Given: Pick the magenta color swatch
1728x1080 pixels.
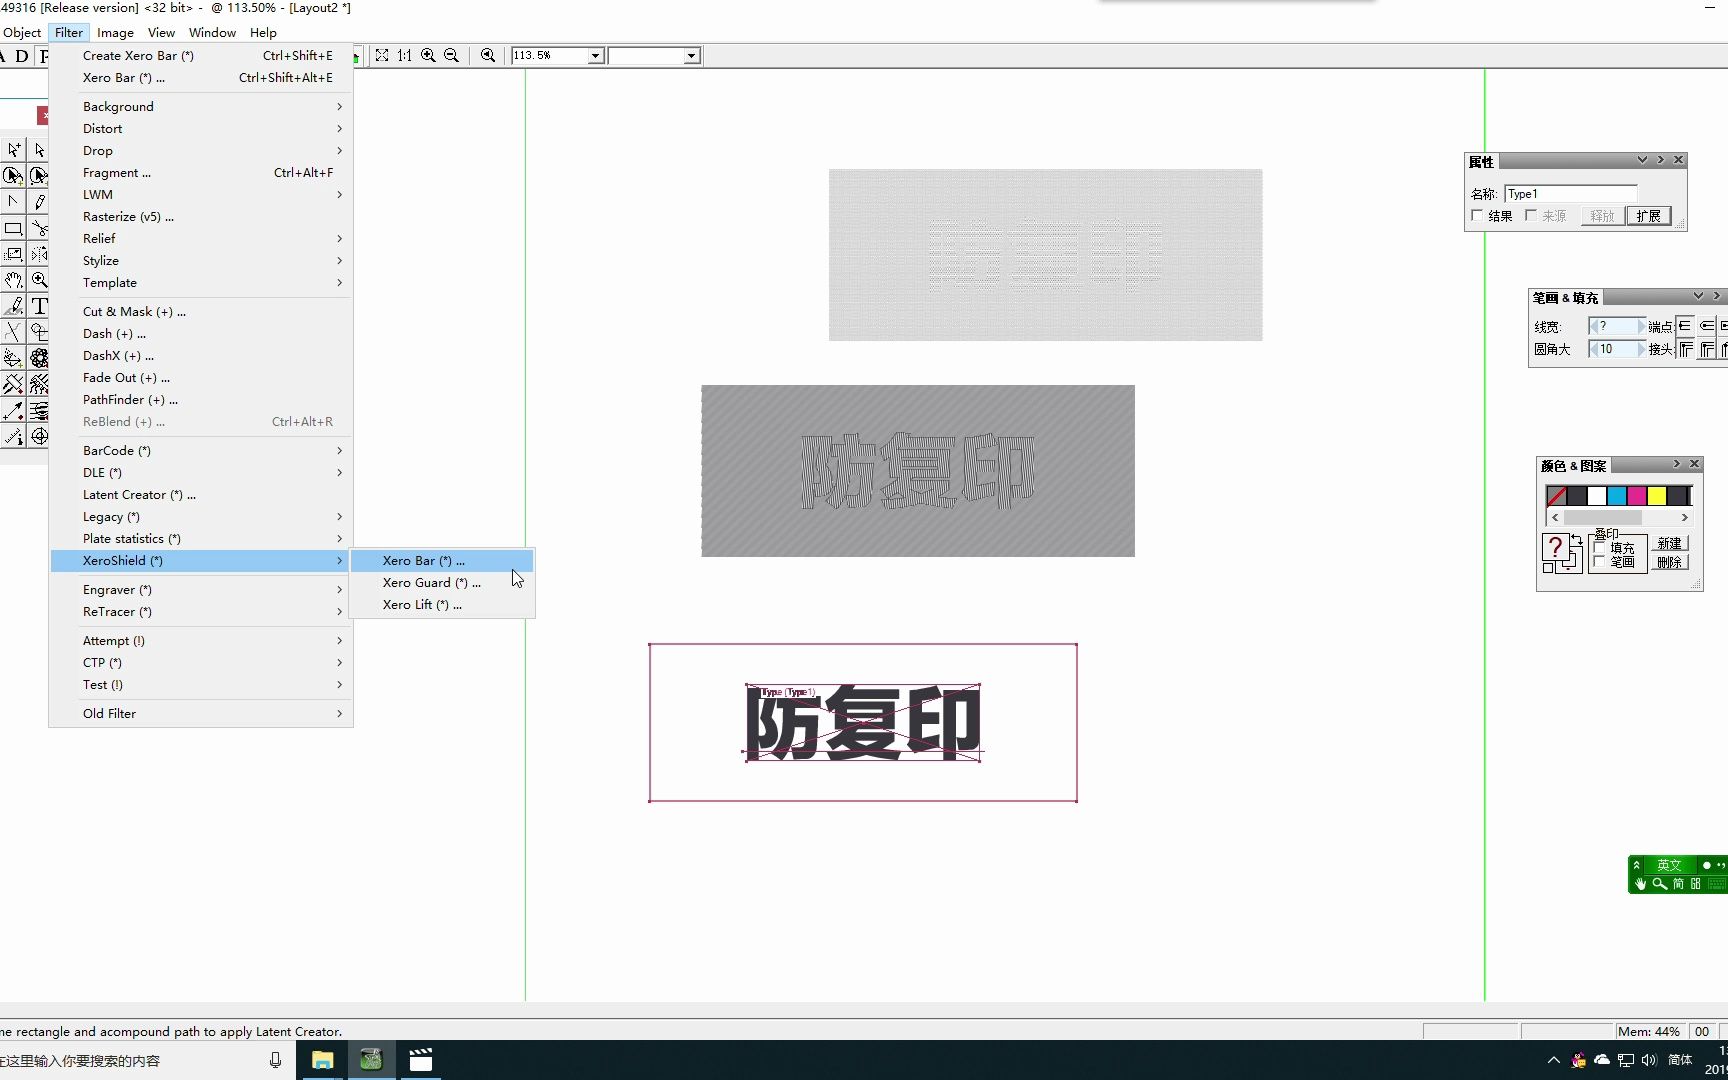Looking at the screenshot, I should (x=1636, y=496).
